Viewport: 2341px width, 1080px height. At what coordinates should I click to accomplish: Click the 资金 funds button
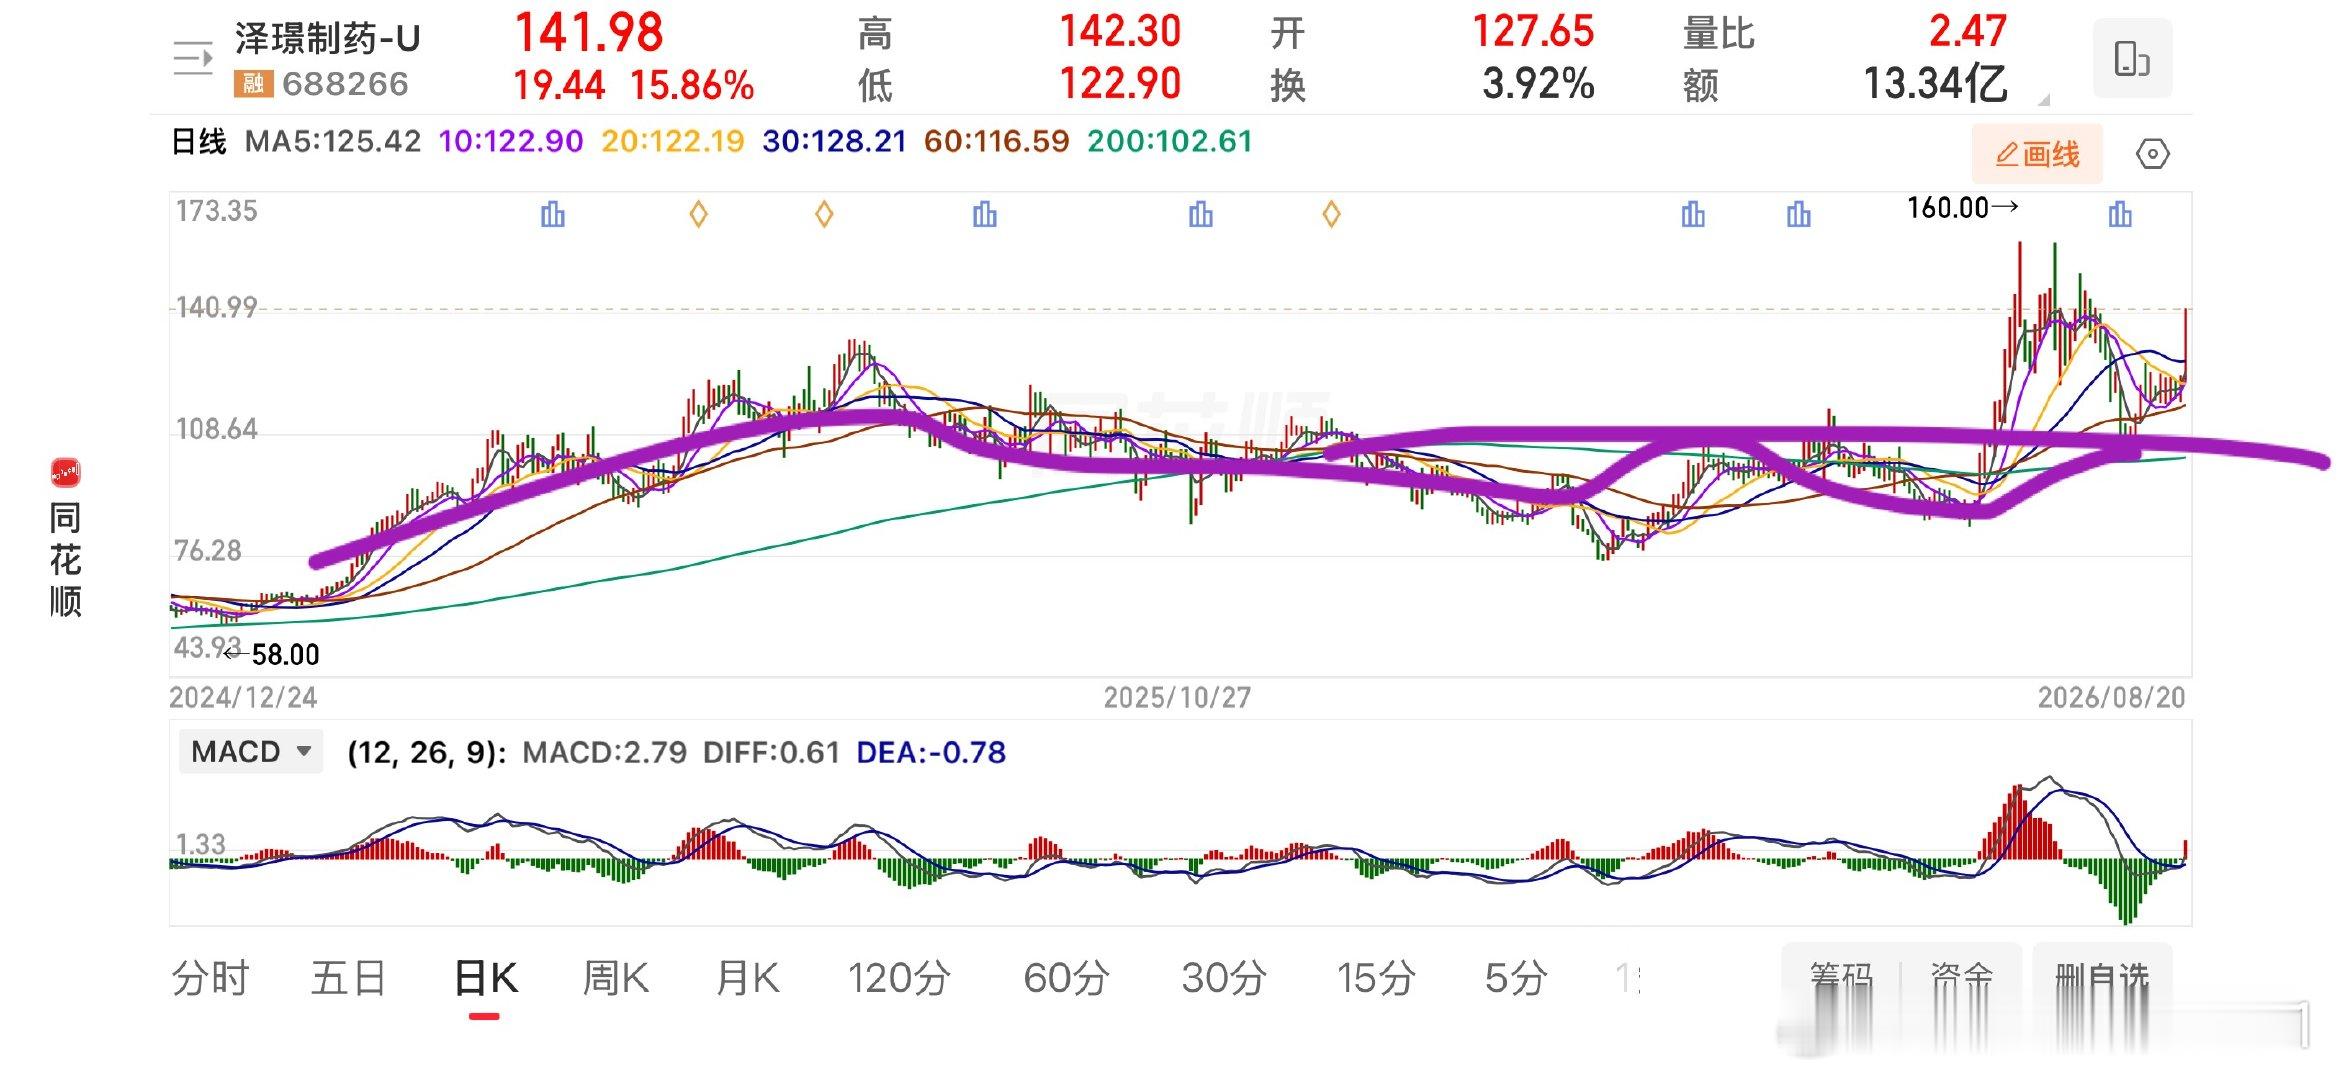tap(1961, 976)
